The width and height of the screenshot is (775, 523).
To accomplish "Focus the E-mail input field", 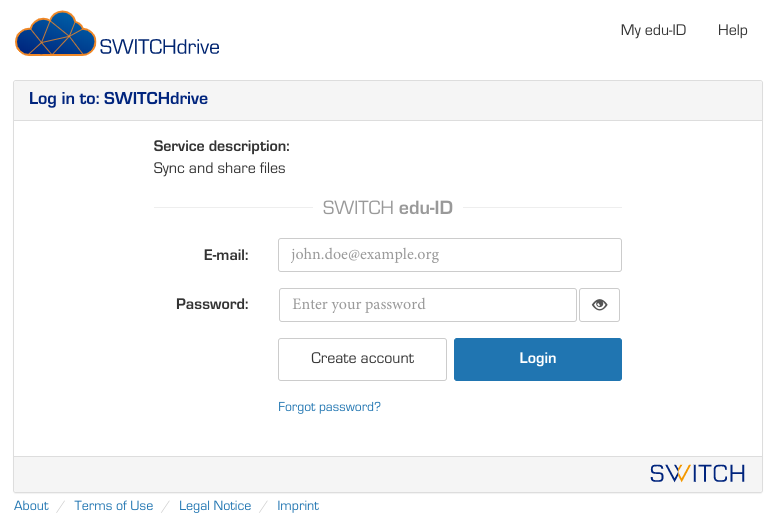I will point(450,255).
